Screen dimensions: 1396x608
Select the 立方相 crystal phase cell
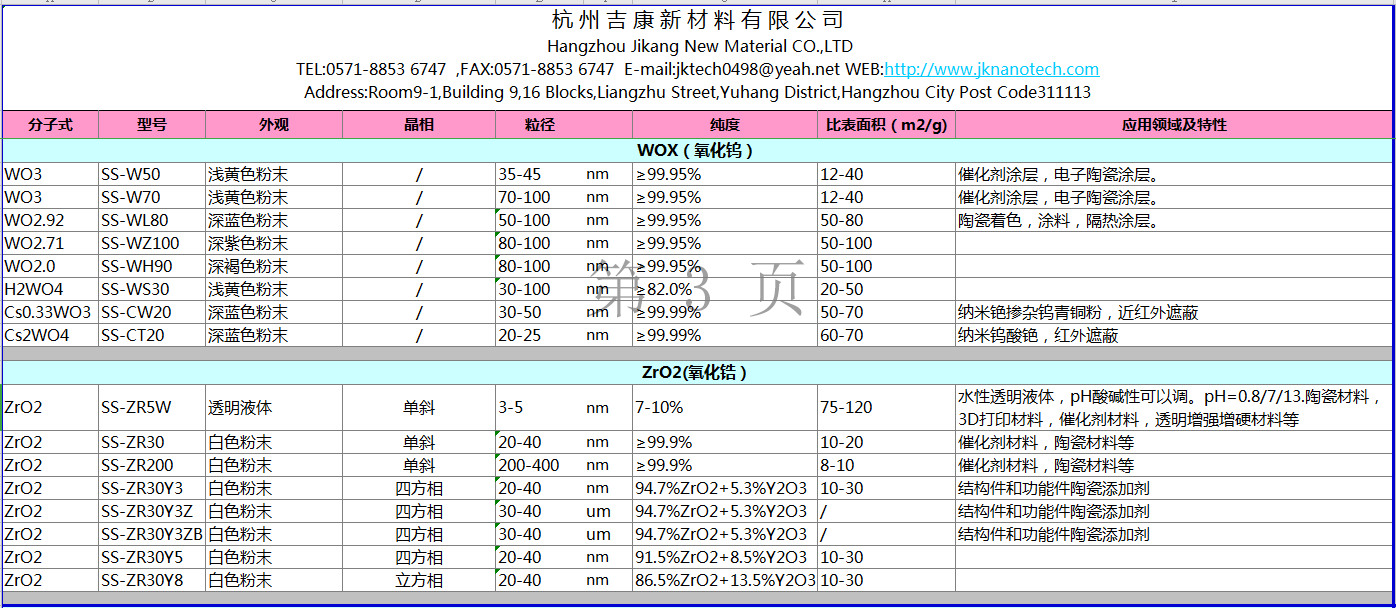click(419, 580)
